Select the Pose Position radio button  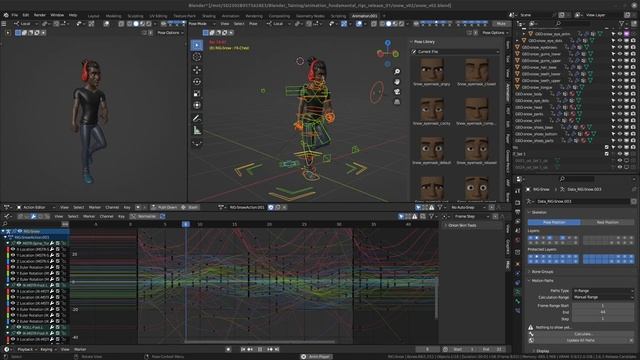pos(554,222)
